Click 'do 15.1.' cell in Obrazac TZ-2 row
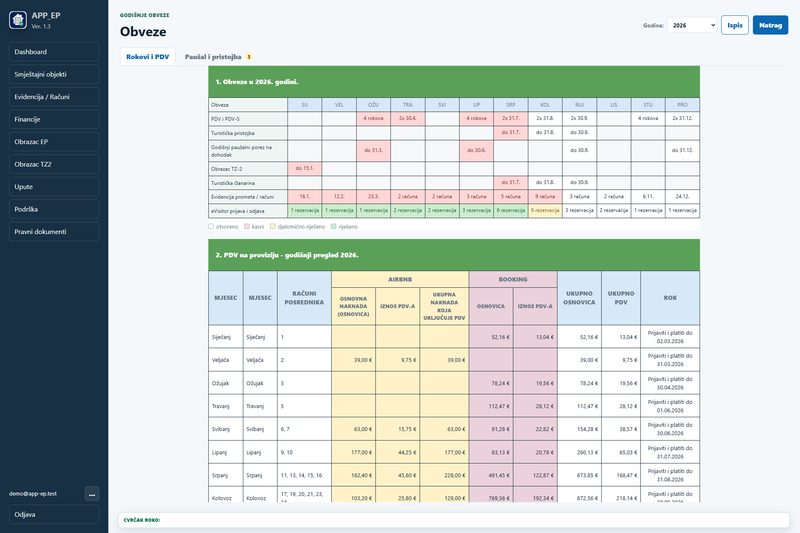This screenshot has height=533, width=800. [x=305, y=168]
